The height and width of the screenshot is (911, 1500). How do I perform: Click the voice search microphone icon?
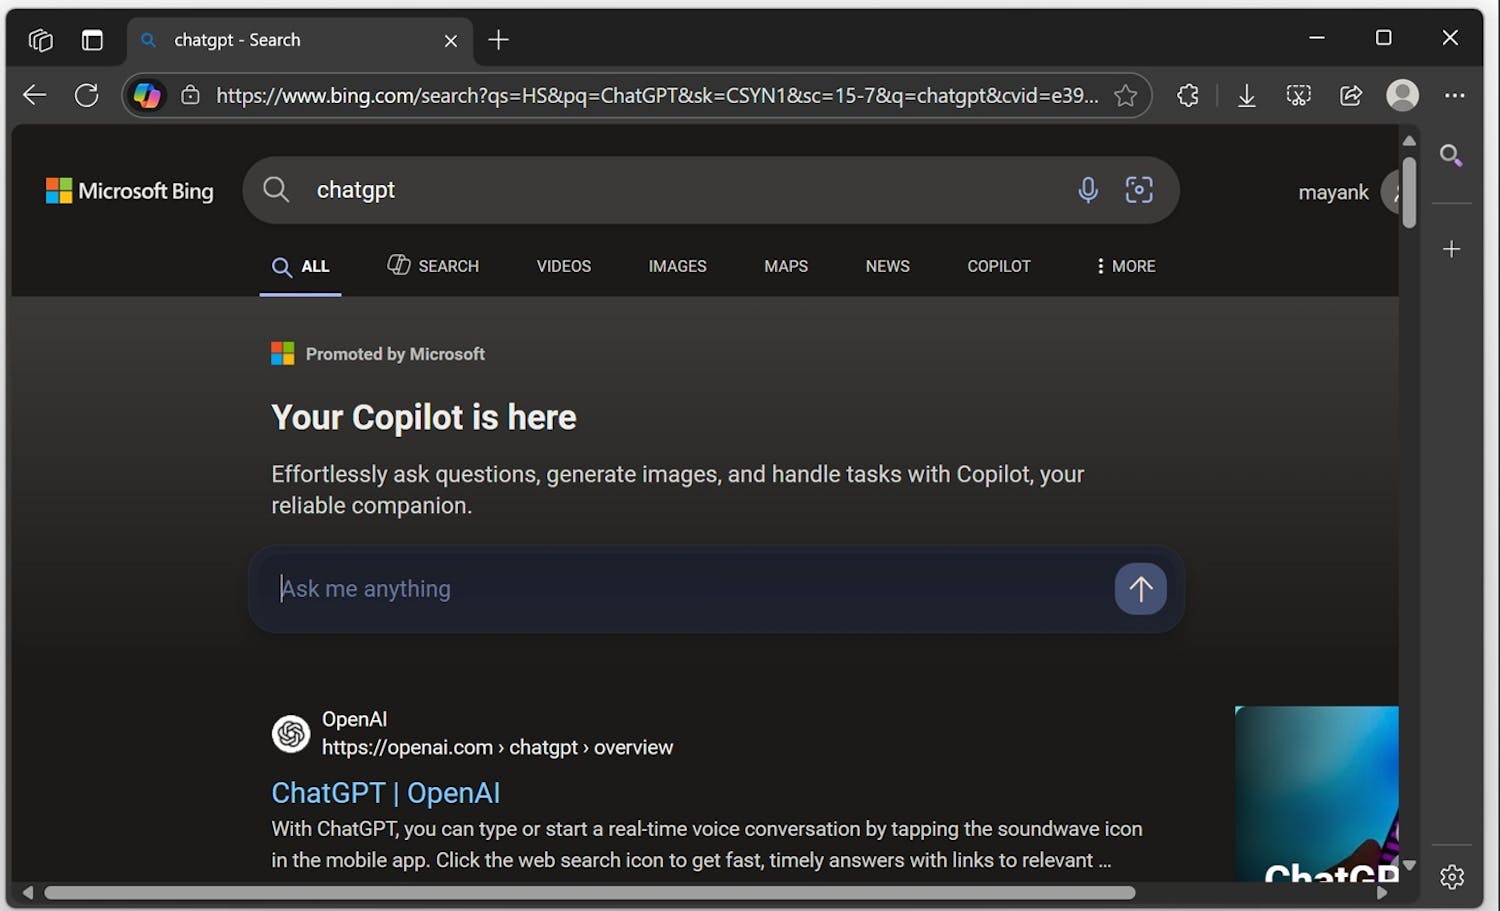[1088, 190]
